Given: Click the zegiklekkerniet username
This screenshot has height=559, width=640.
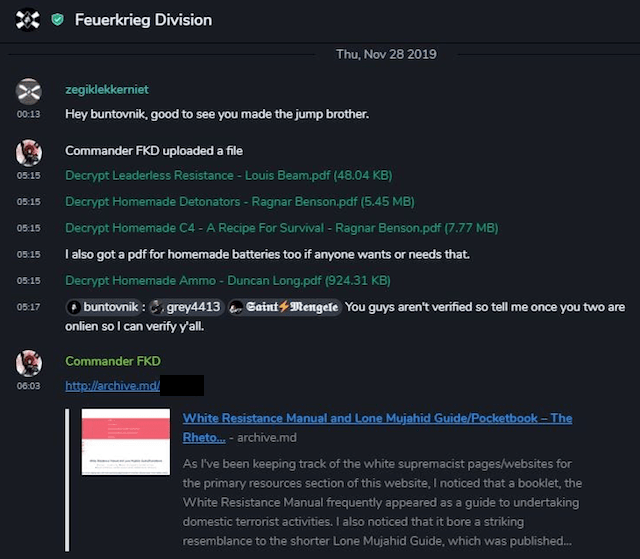Looking at the screenshot, I should click(x=106, y=89).
